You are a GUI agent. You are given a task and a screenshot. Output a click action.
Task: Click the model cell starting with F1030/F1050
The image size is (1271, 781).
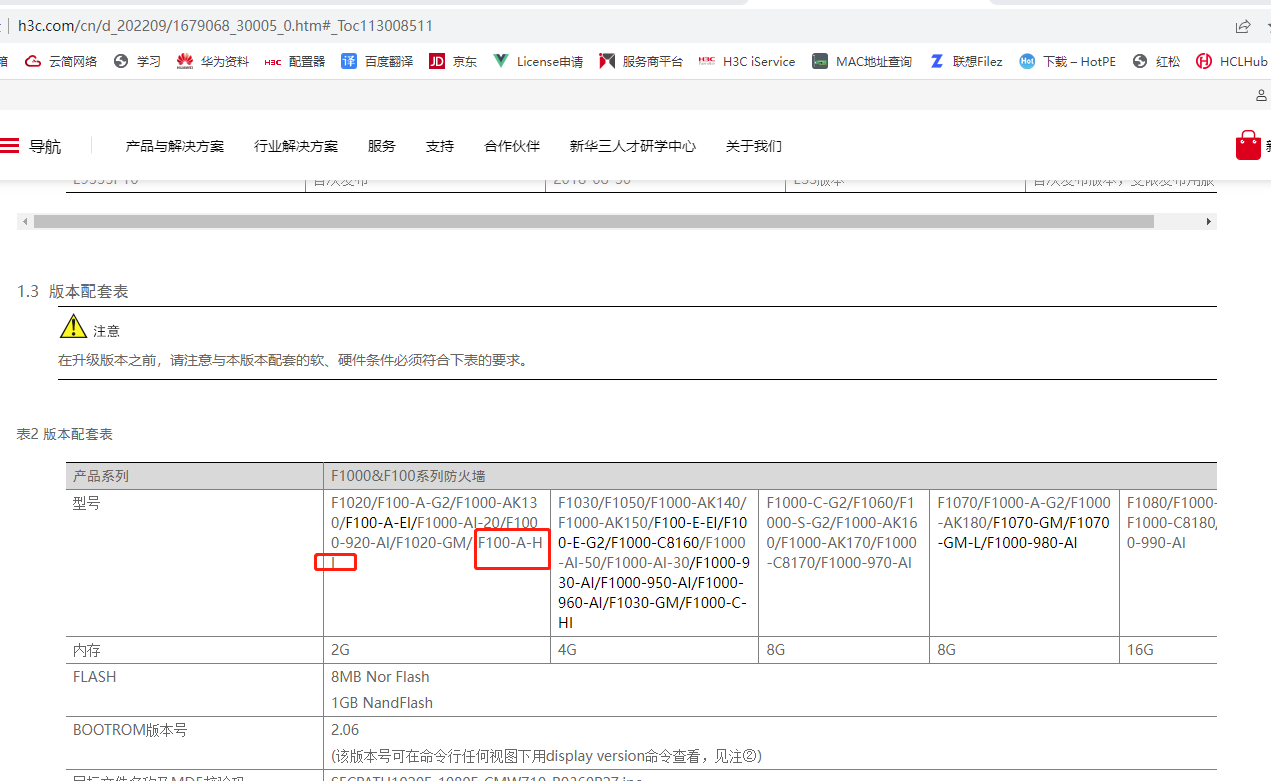[654, 562]
